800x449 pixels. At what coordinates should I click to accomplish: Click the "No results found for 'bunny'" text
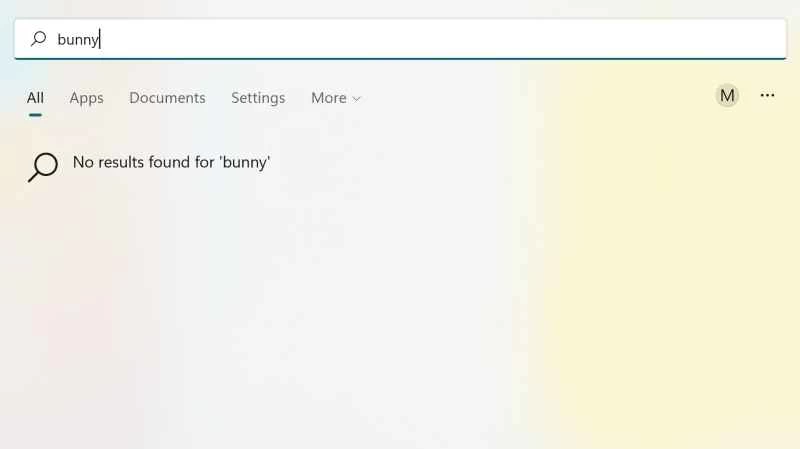point(171,162)
